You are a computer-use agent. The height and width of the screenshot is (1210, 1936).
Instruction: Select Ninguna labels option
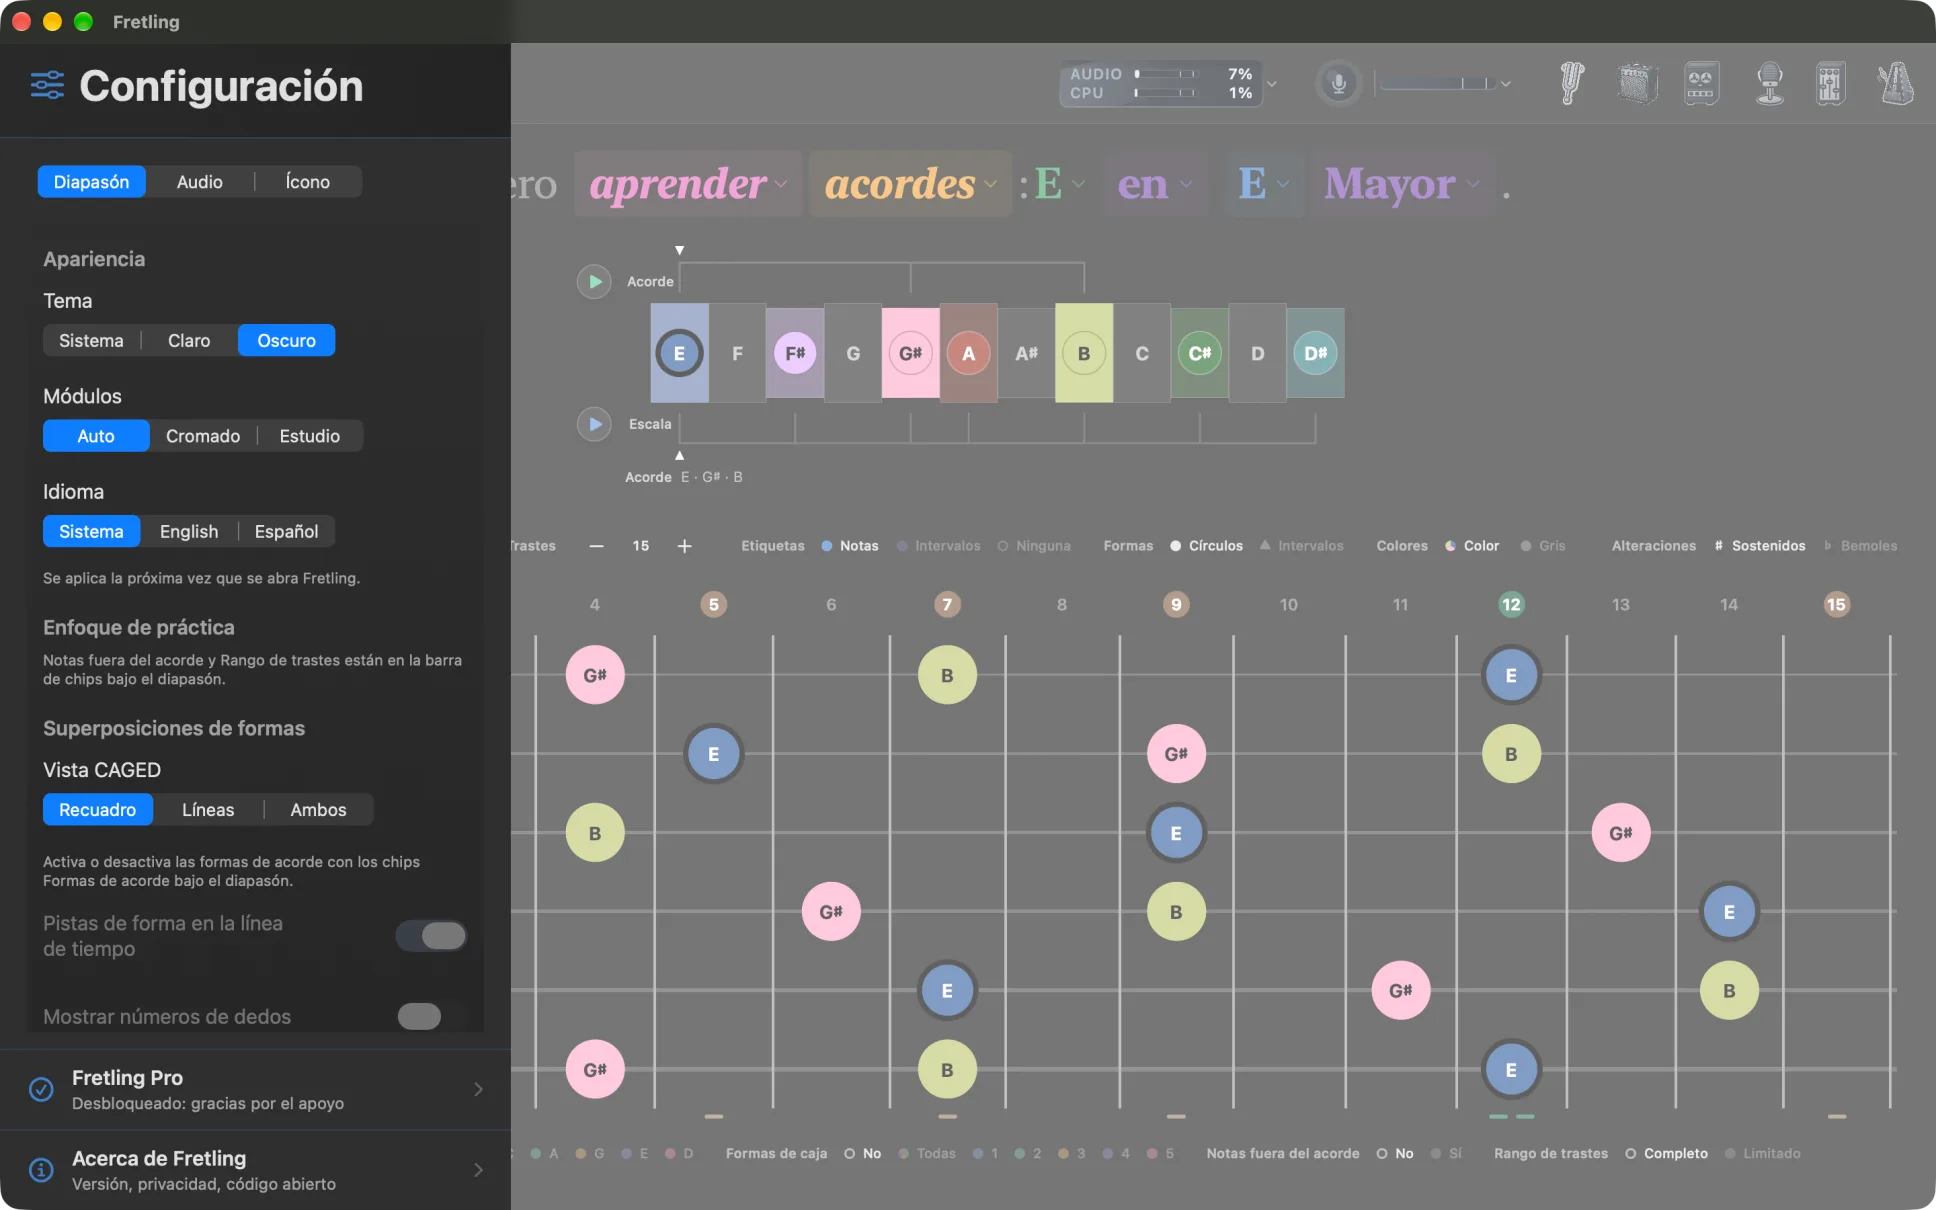tap(1034, 546)
